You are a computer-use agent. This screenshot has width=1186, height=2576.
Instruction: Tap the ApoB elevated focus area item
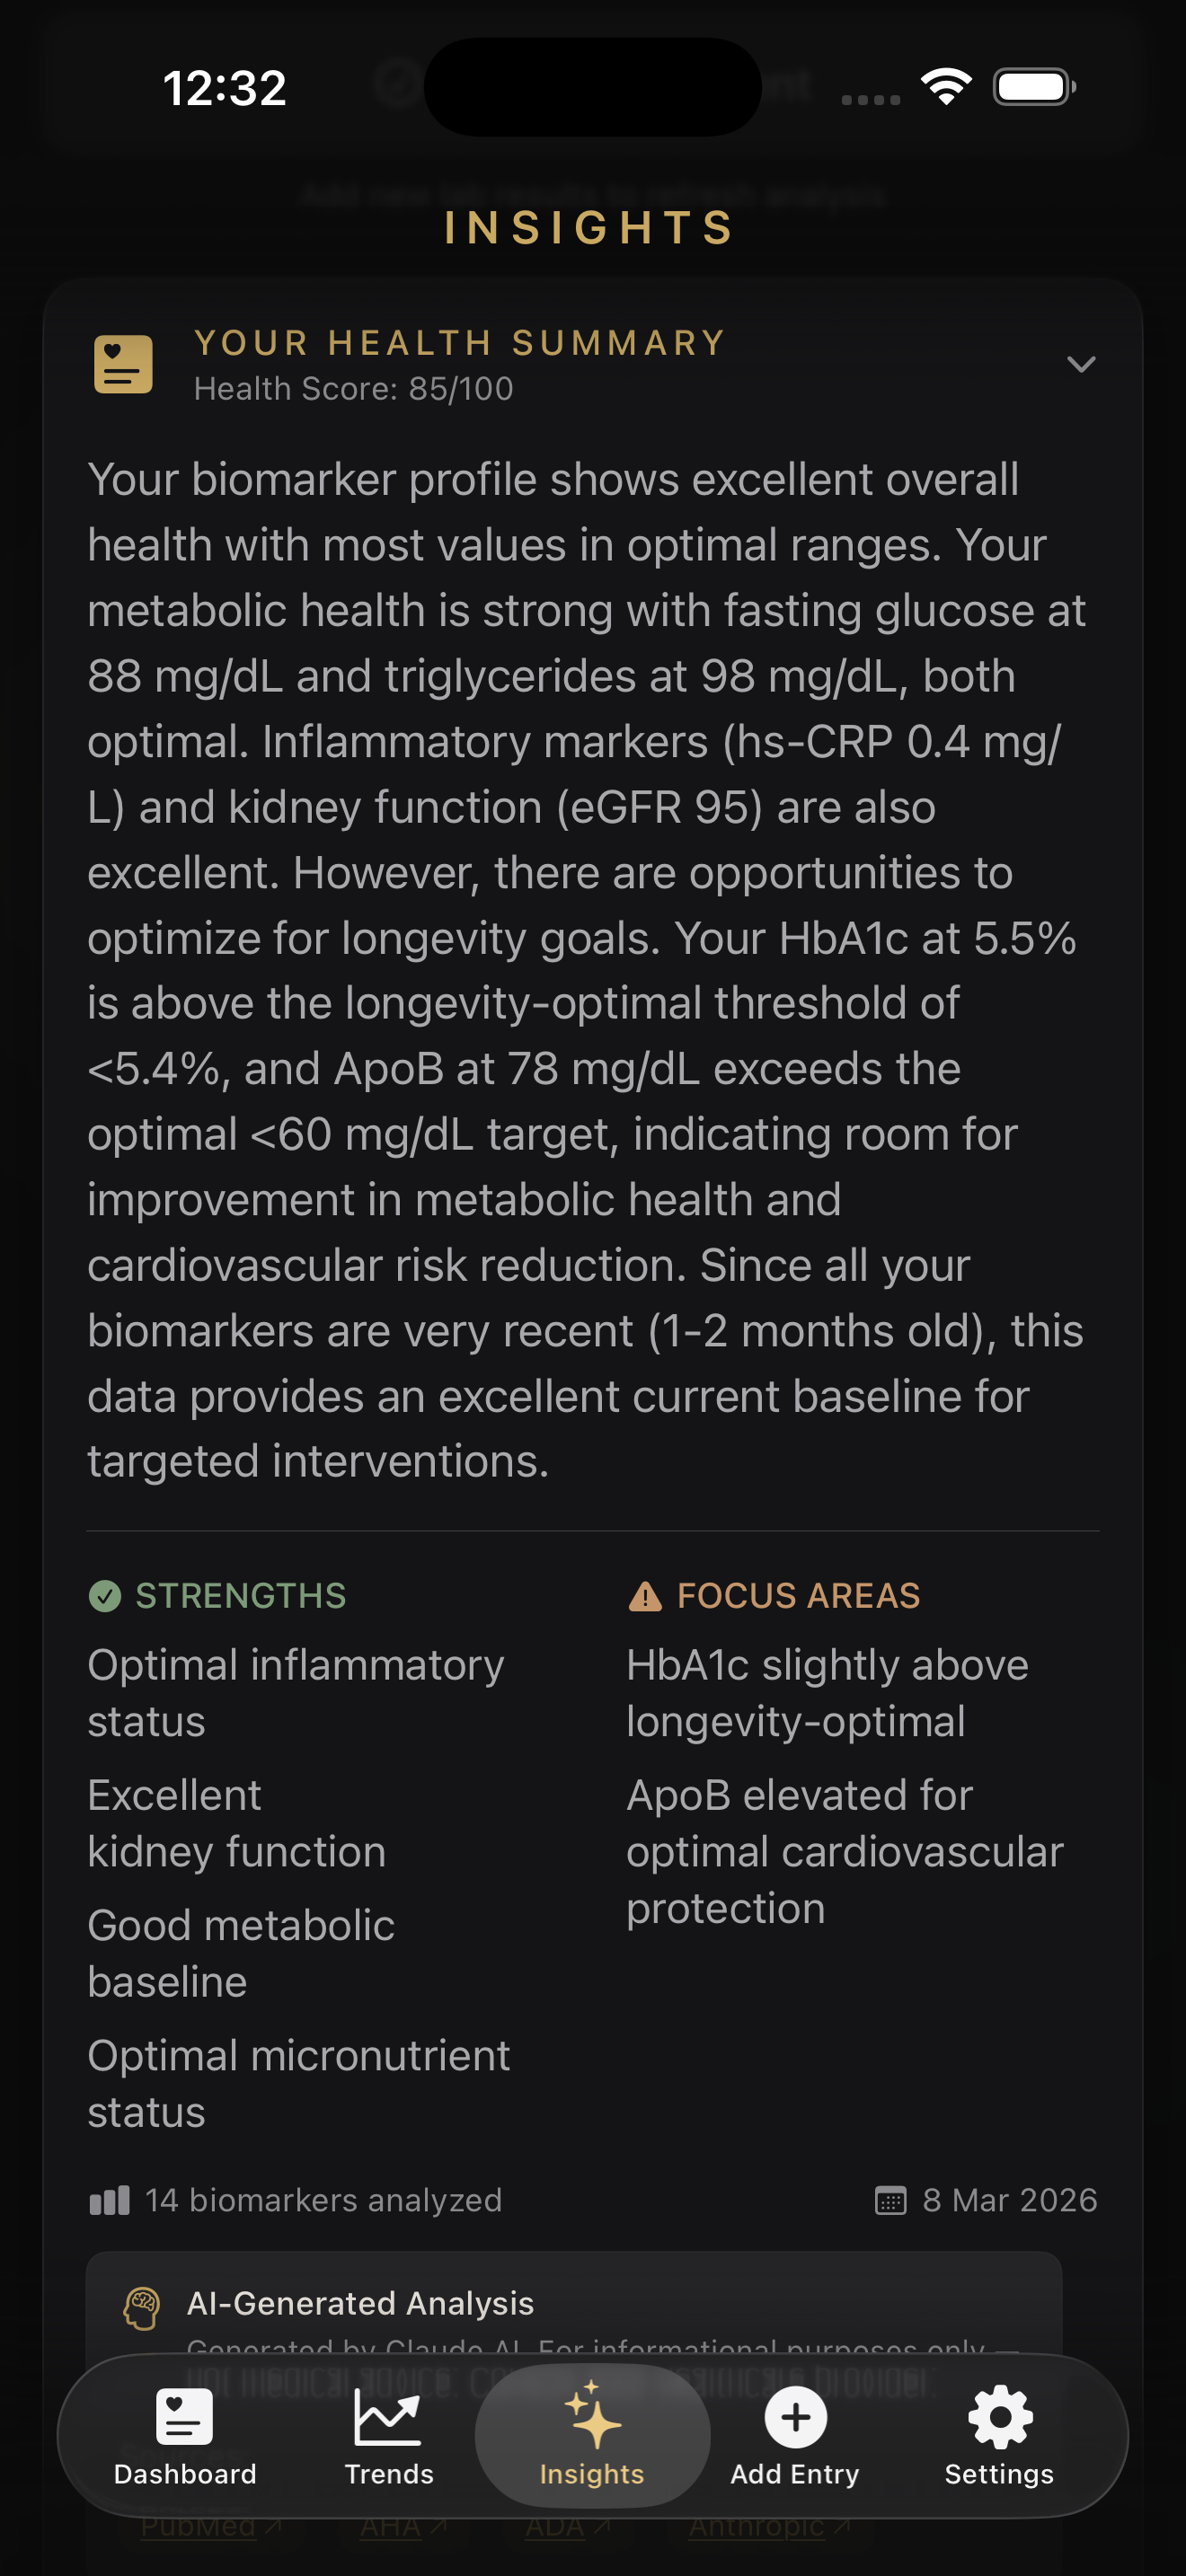click(845, 1851)
